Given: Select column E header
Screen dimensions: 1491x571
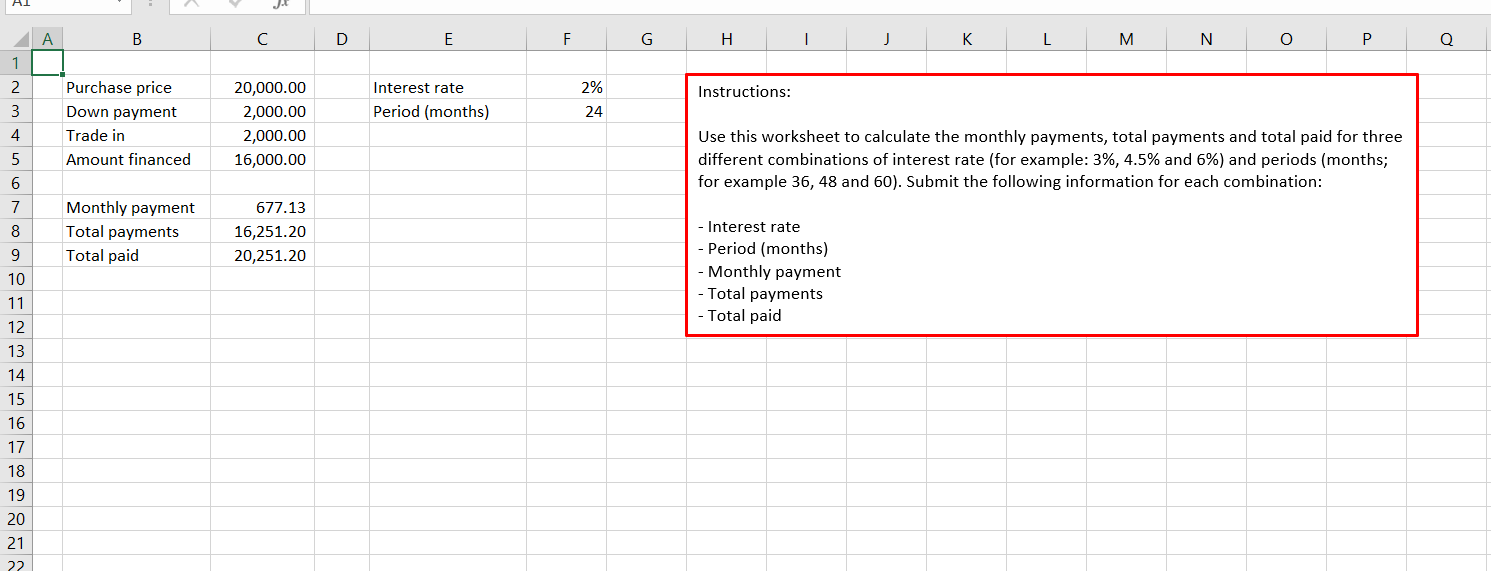Looking at the screenshot, I should (448, 40).
